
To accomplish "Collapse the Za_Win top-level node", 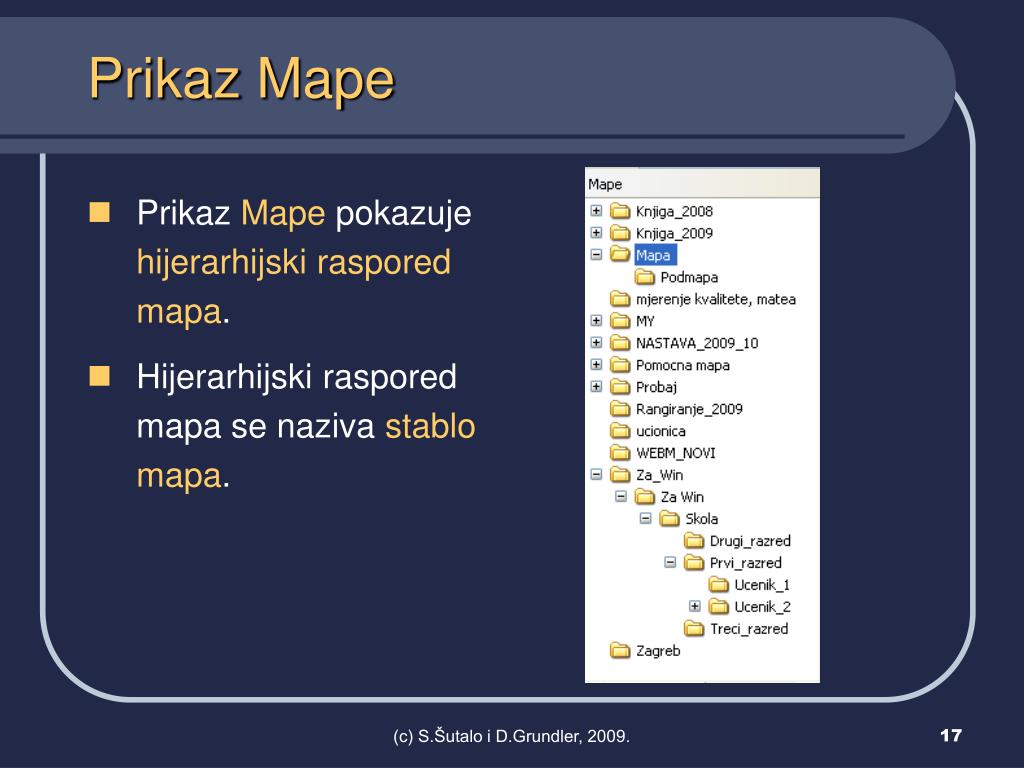I will click(x=596, y=474).
